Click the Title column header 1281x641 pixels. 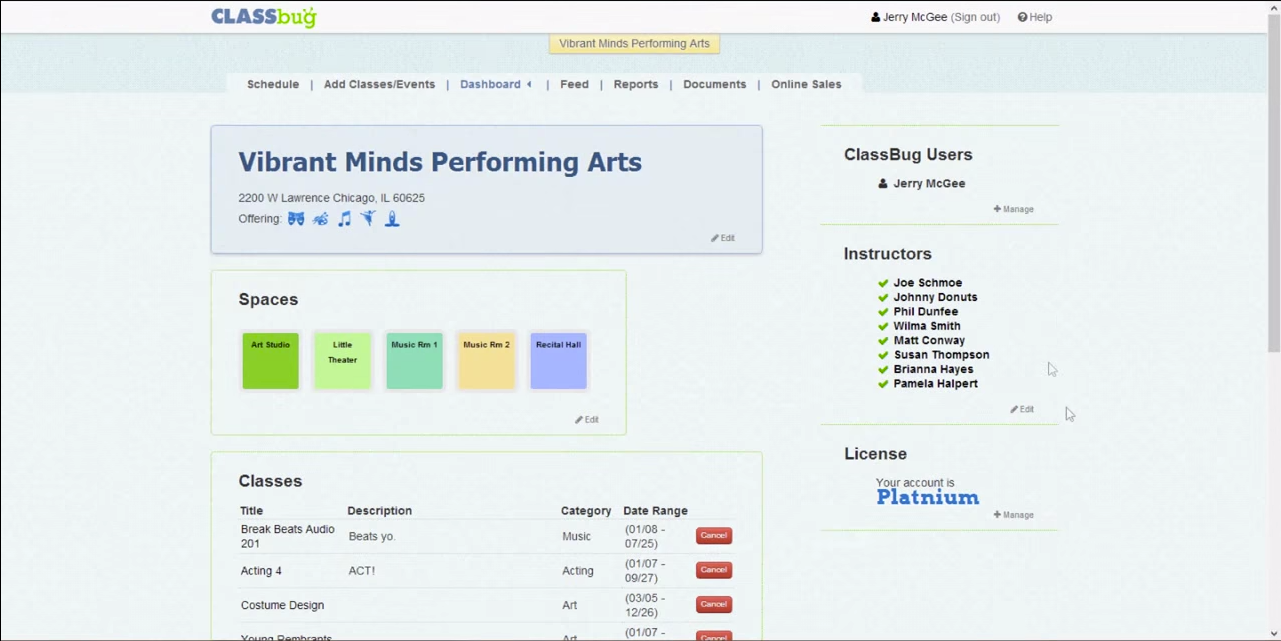(x=252, y=511)
